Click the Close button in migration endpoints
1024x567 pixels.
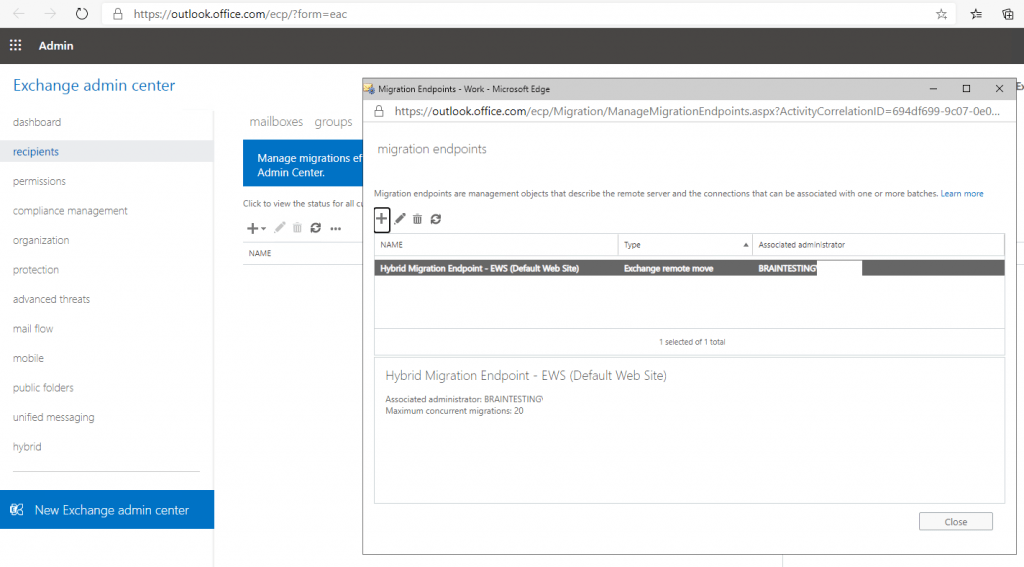coord(955,521)
